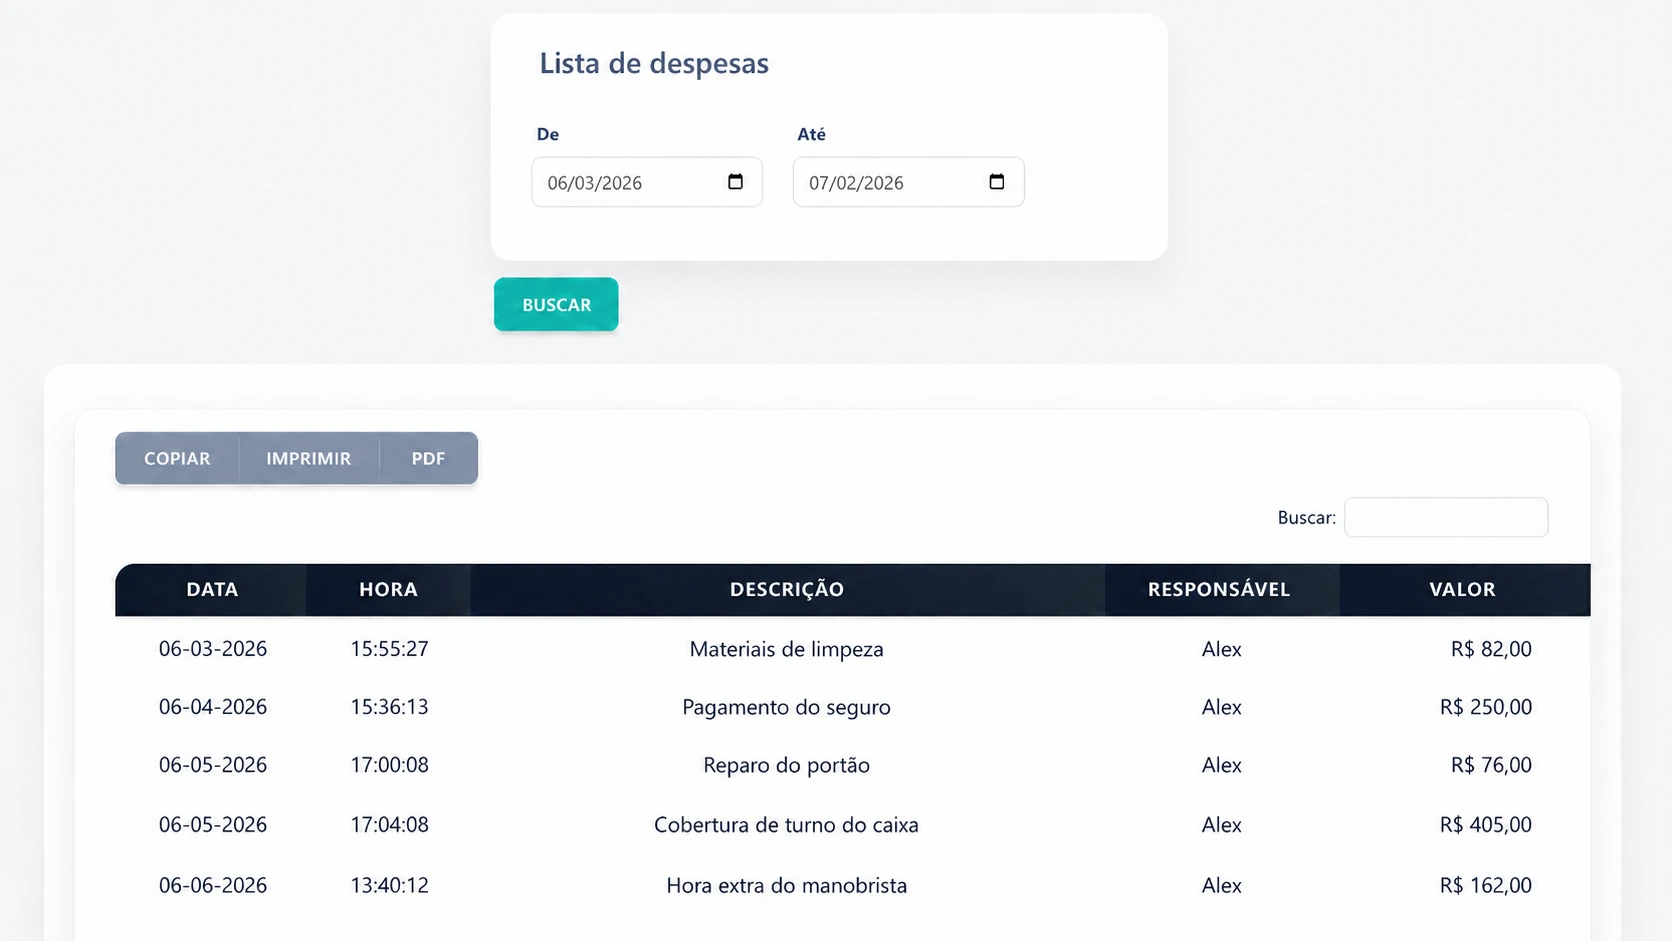This screenshot has height=941, width=1672.
Task: Click time cell 15:36:13
Action: (389, 707)
